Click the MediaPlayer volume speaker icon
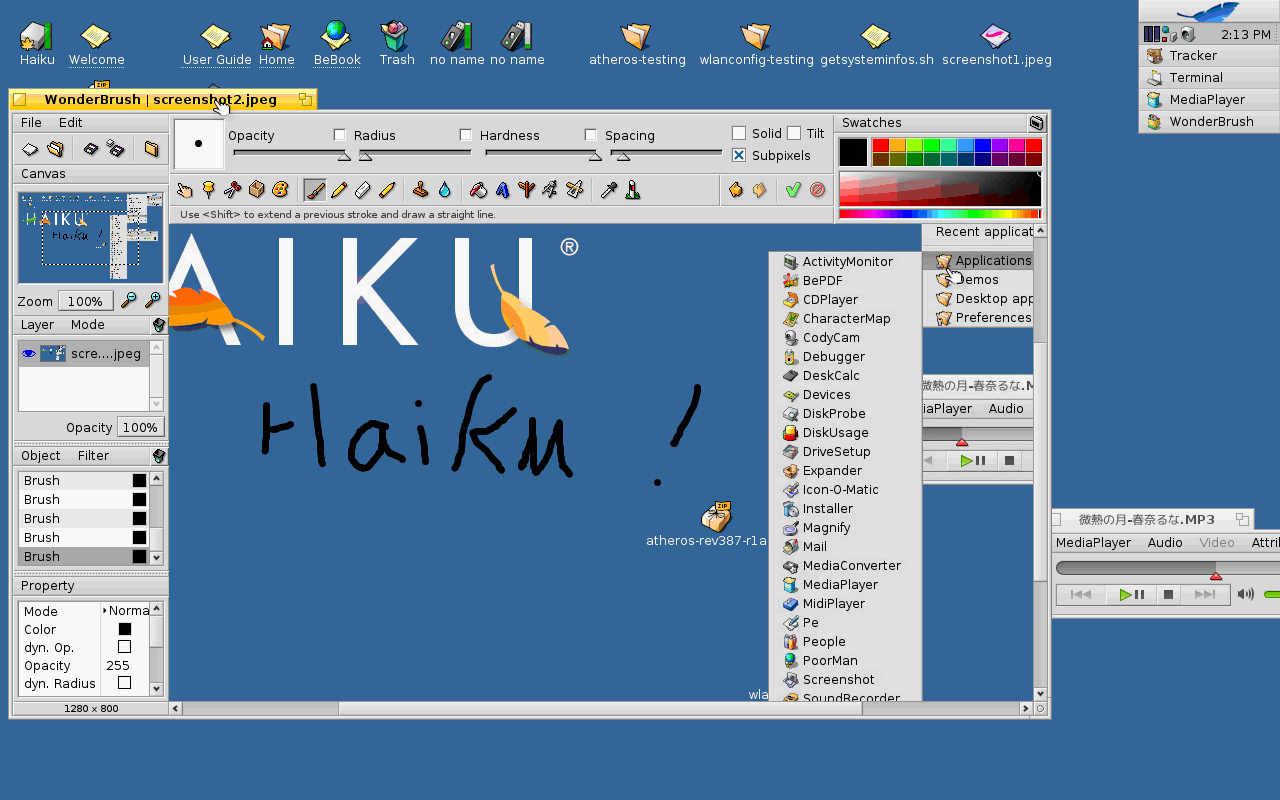This screenshot has width=1280, height=800. (1246, 594)
